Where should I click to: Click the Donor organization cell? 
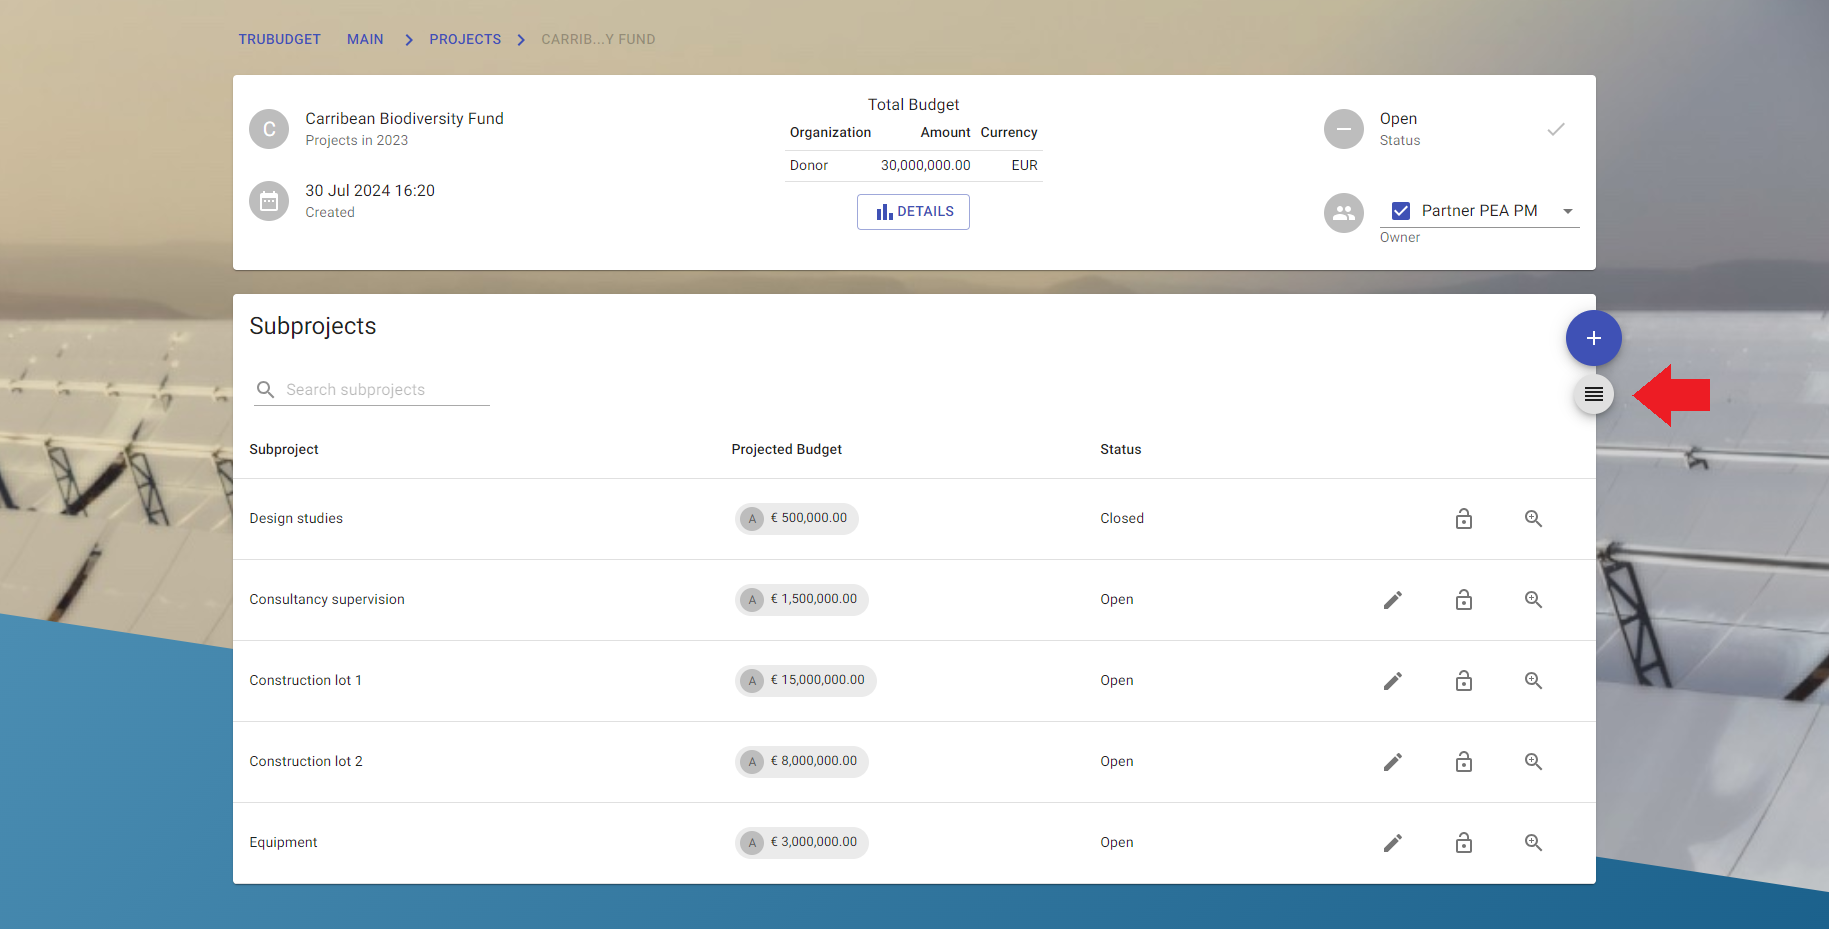click(809, 165)
